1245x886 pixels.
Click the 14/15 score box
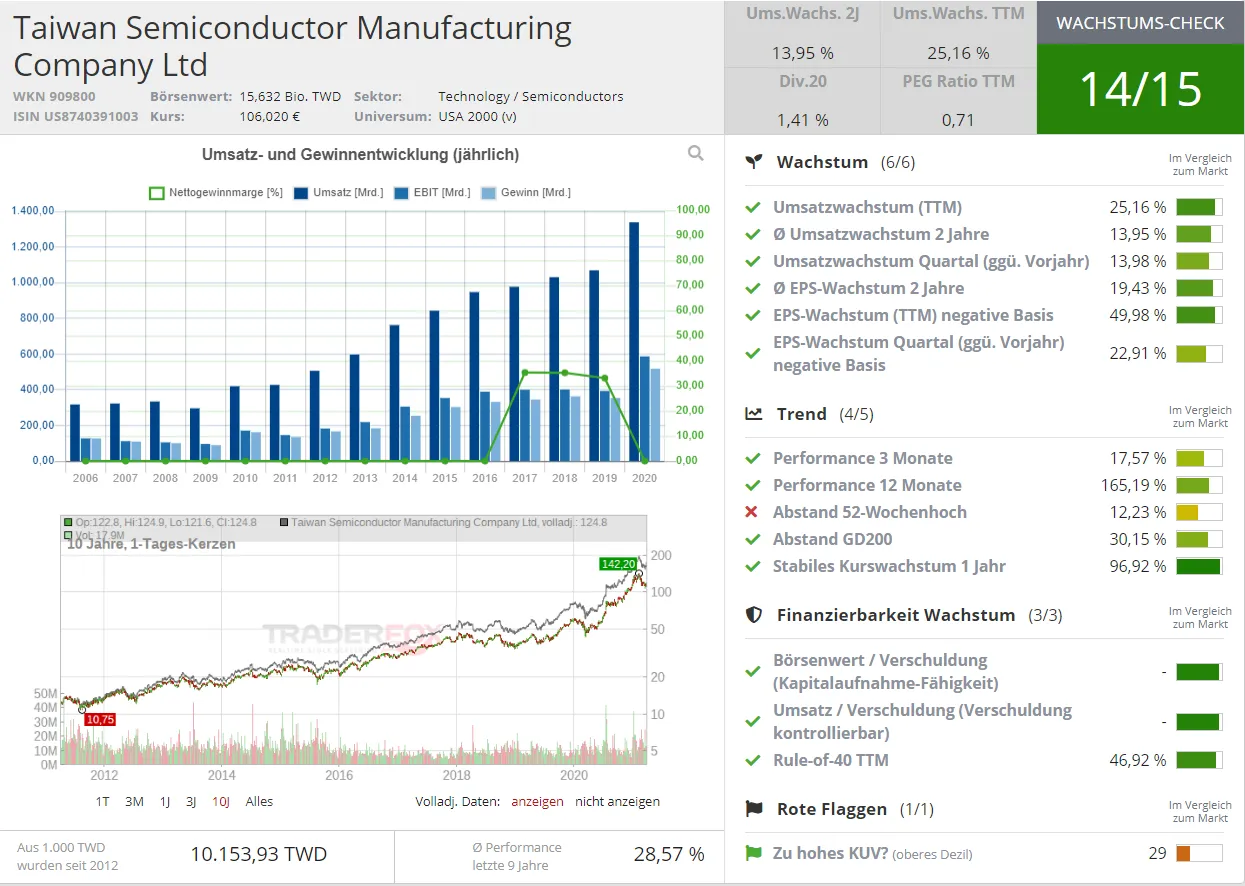click(x=1140, y=89)
